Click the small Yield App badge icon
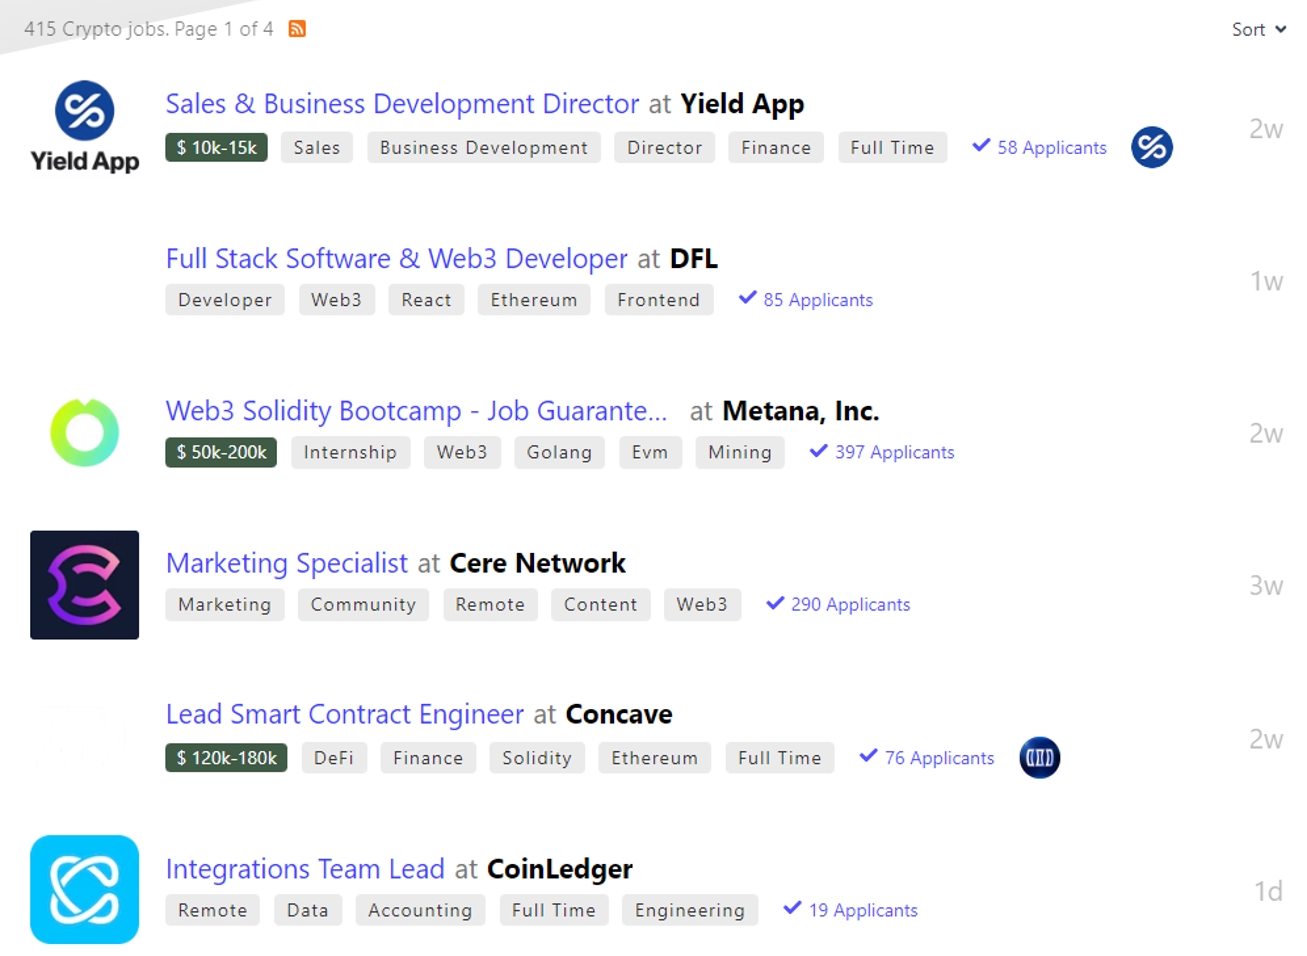The width and height of the screenshot is (1307, 956). [1152, 147]
